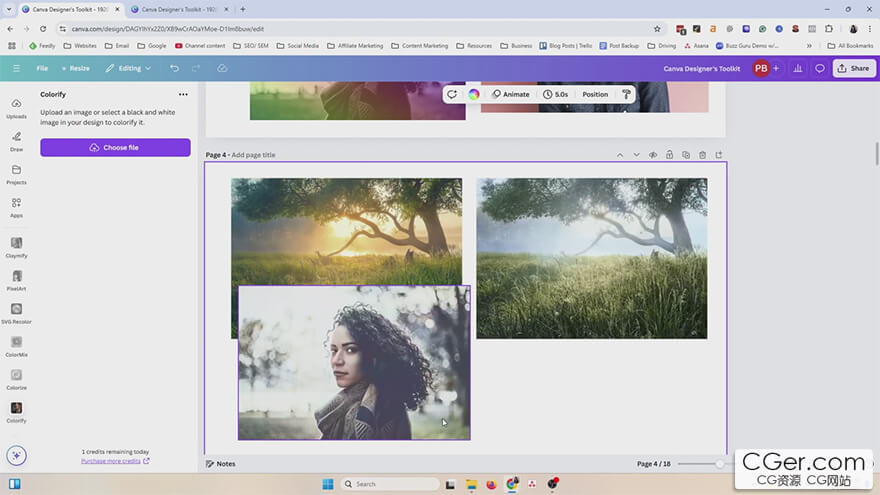Open the SVG Recolor app
The width and height of the screenshot is (880, 495).
[x=16, y=312]
